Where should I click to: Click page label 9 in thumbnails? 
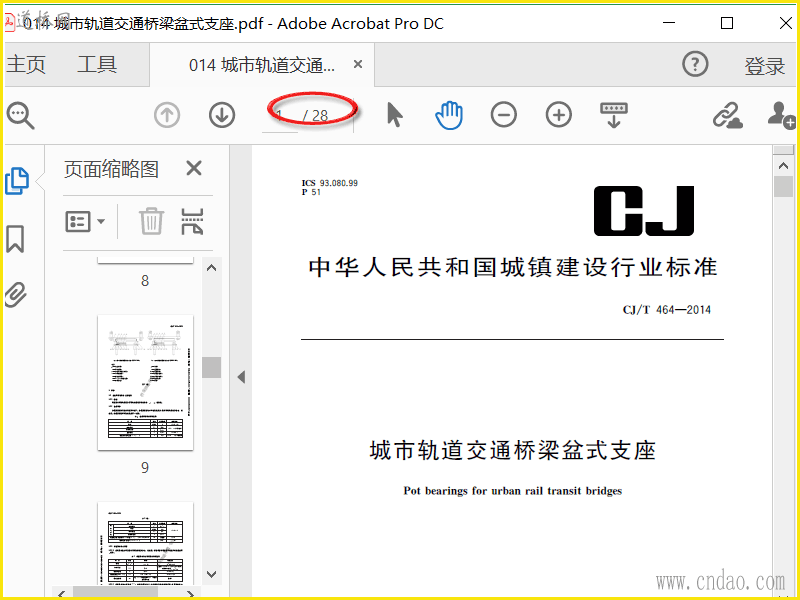point(145,468)
